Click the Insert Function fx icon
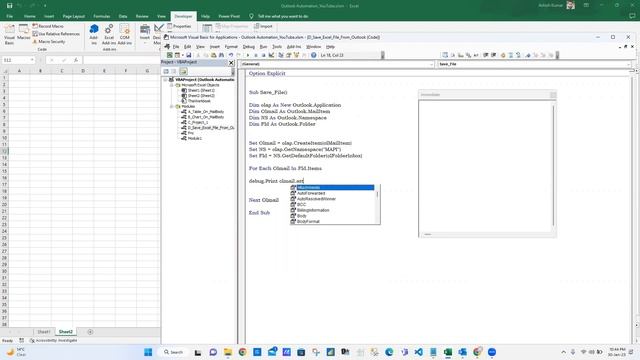Screen dimensions: 640x360 76,60
